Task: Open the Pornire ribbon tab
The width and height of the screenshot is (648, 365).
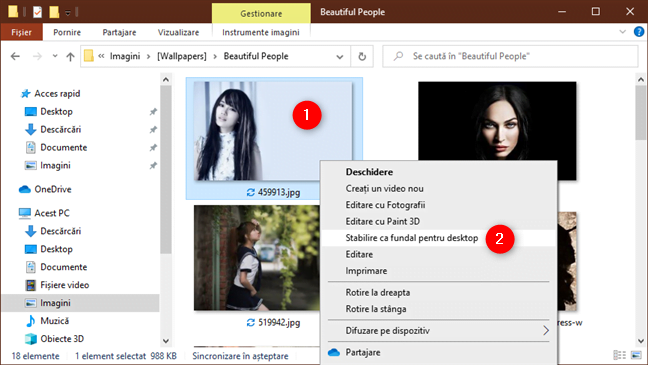Action: (67, 32)
